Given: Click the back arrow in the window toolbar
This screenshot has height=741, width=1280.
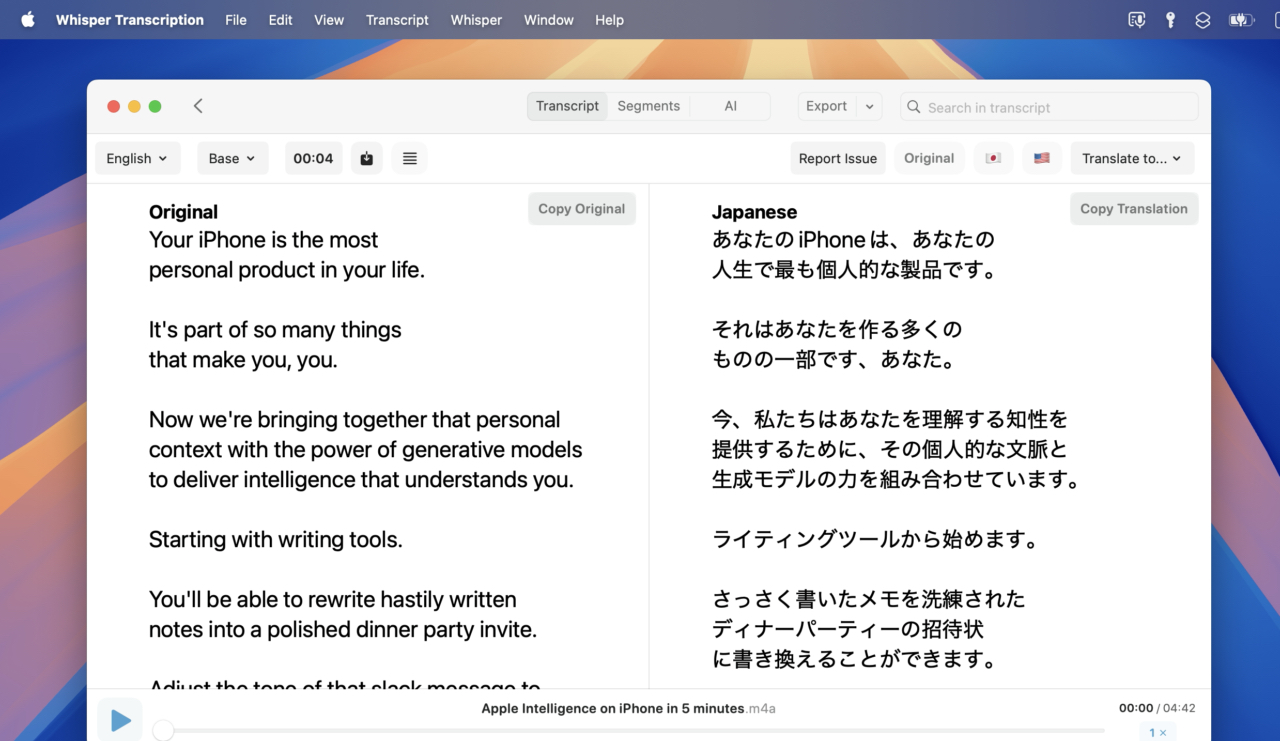Looking at the screenshot, I should [198, 106].
